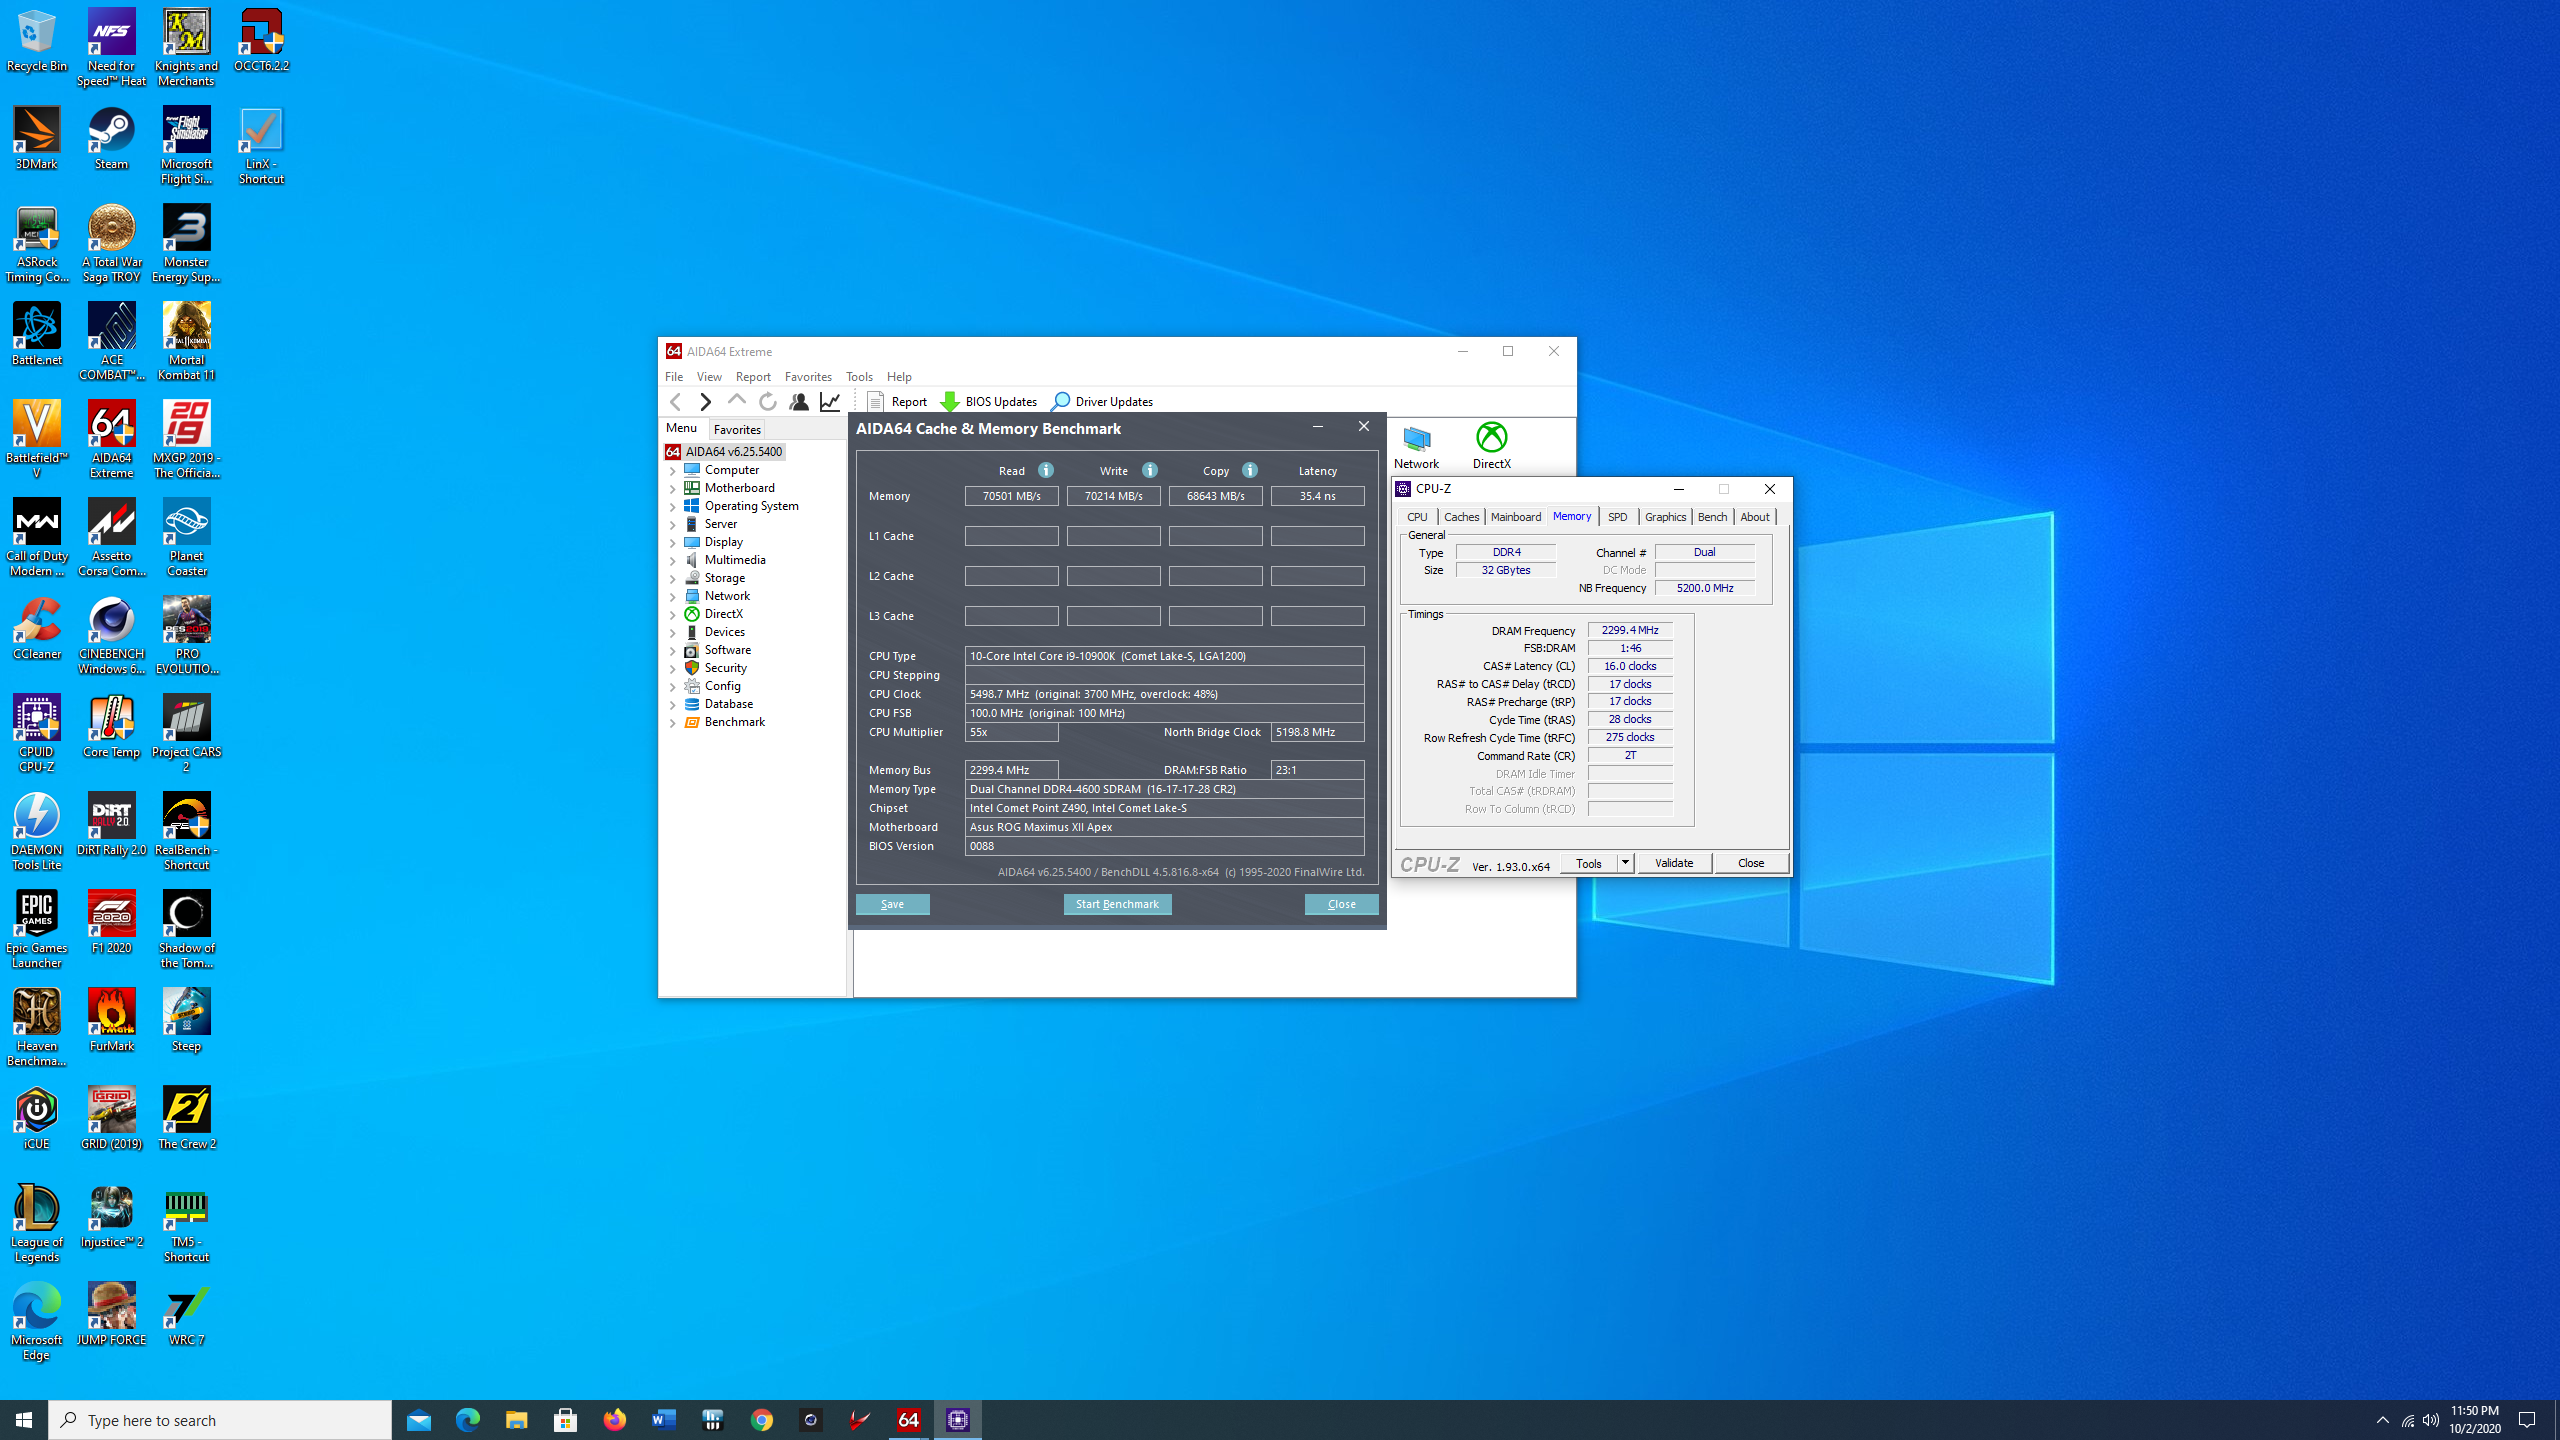Expand the Computer tree node
This screenshot has width=2560, height=1440.
673,471
